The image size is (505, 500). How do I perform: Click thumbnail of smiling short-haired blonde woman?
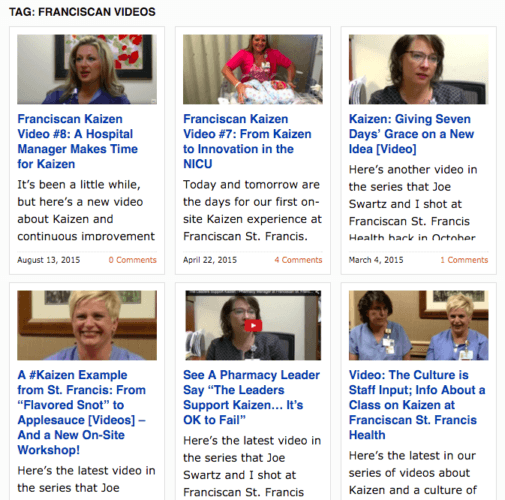point(87,325)
